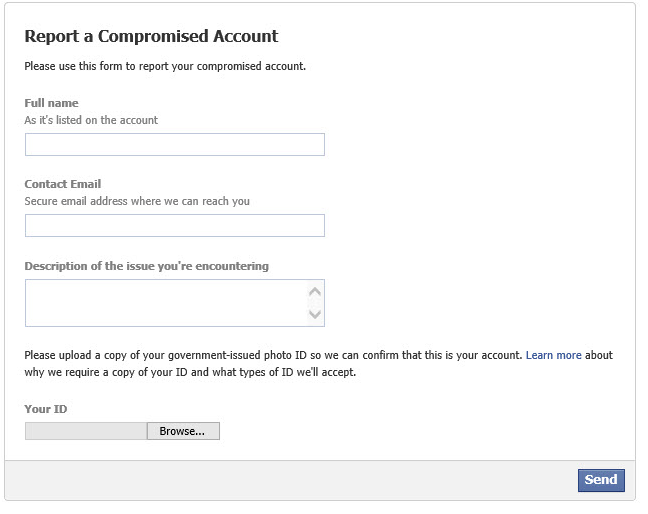Click the Browse... button to upload ID
The height and width of the screenshot is (514, 648).
point(183,431)
